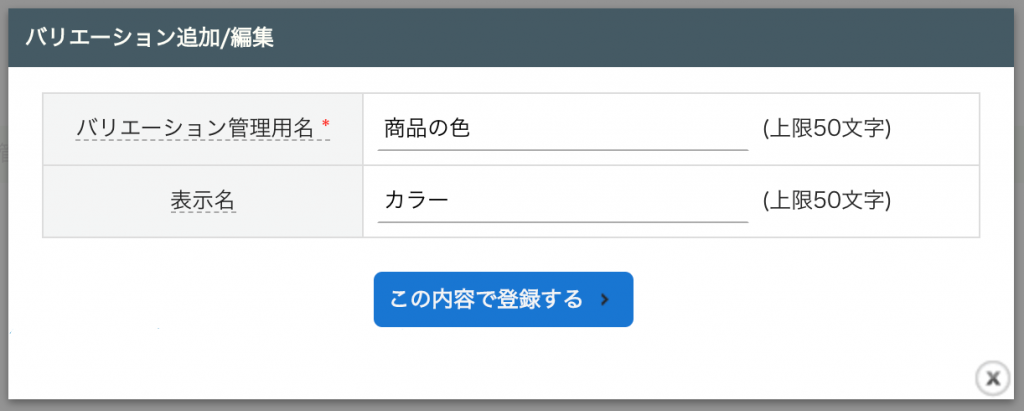Click the gray label cell of 表示名 row
This screenshot has height=411, width=1024.
(202, 201)
